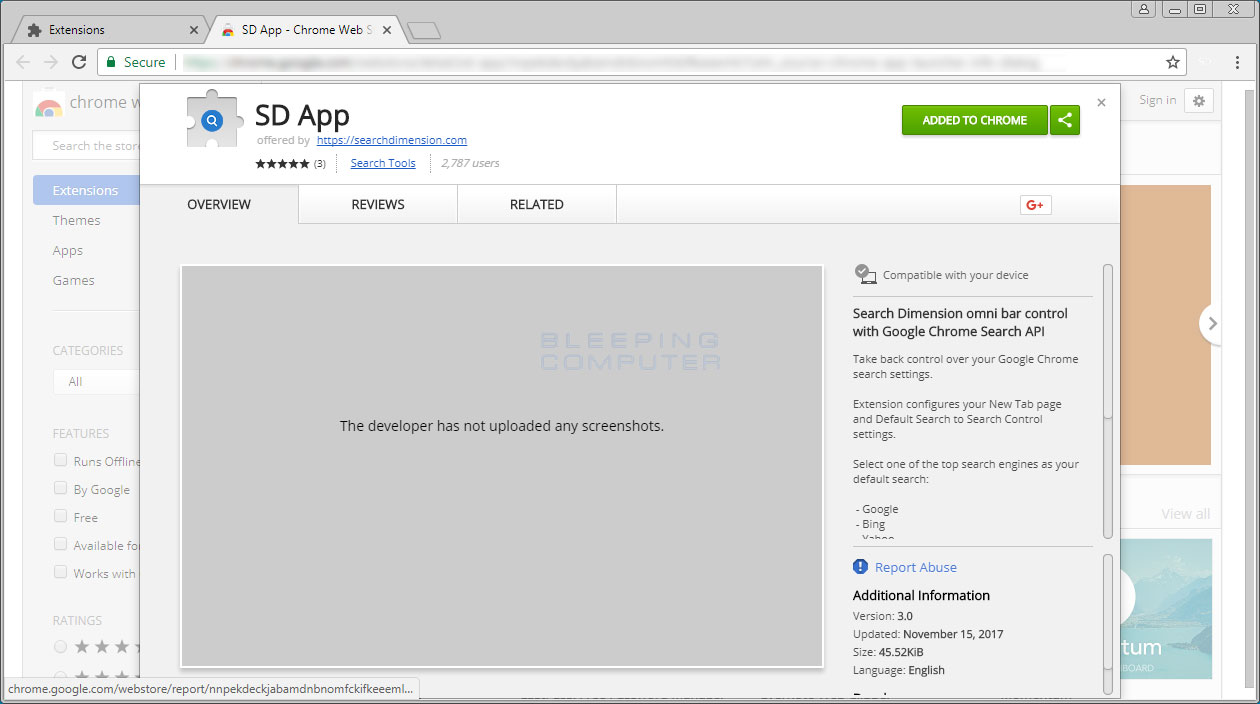Click the "- Bing" list entry
The height and width of the screenshot is (704, 1260).
click(871, 524)
